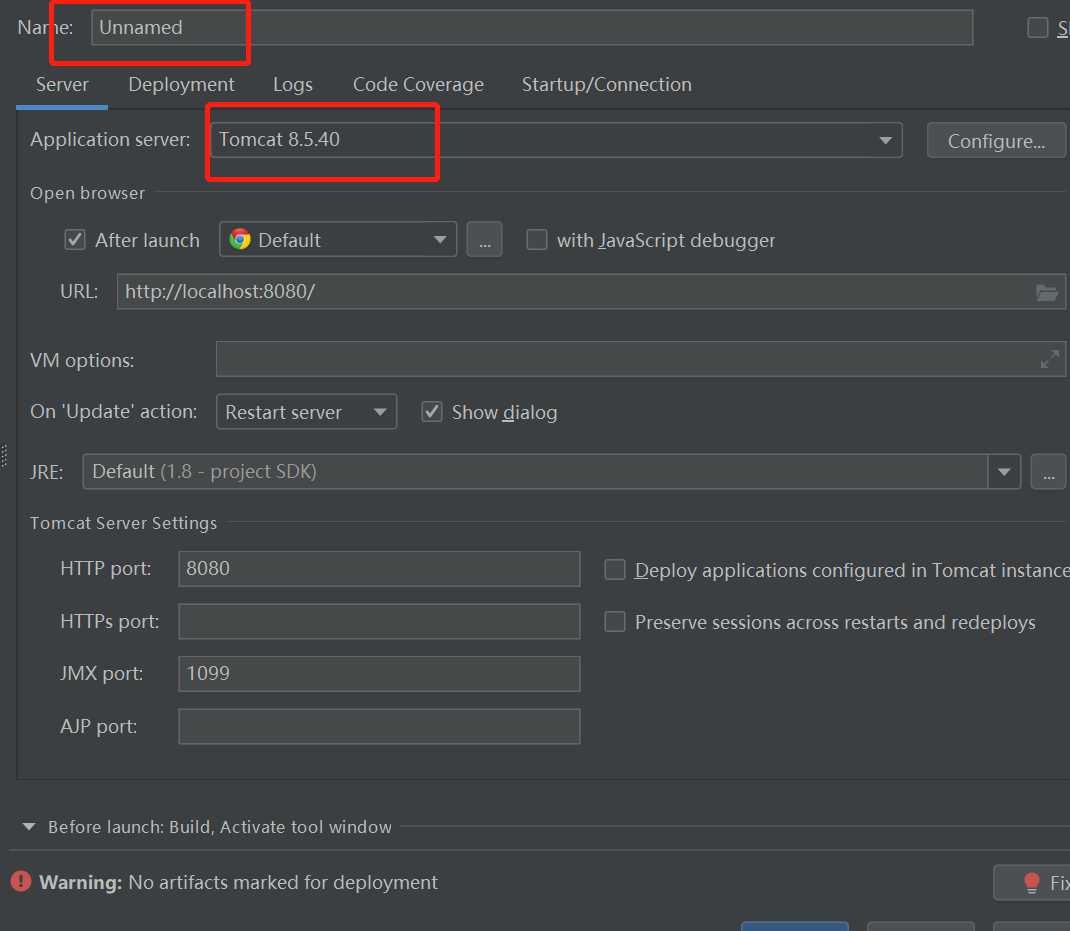Click the checkbox at top right of Name row
The image size is (1070, 931).
[1038, 27]
